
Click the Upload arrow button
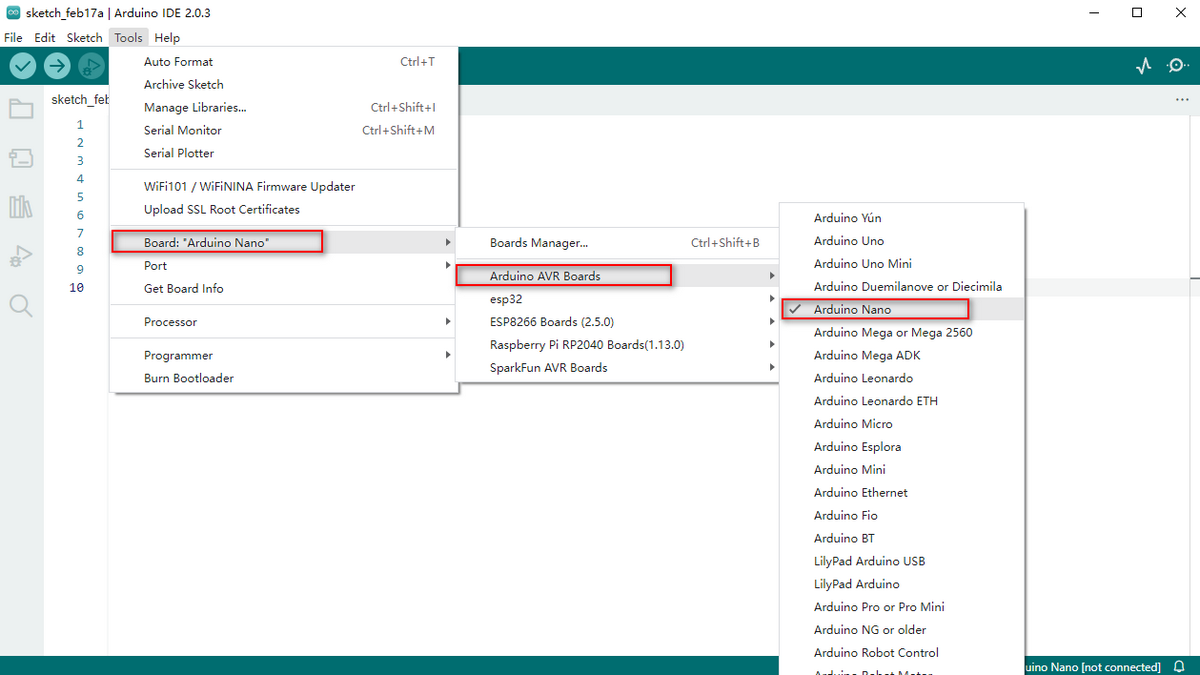pos(57,66)
